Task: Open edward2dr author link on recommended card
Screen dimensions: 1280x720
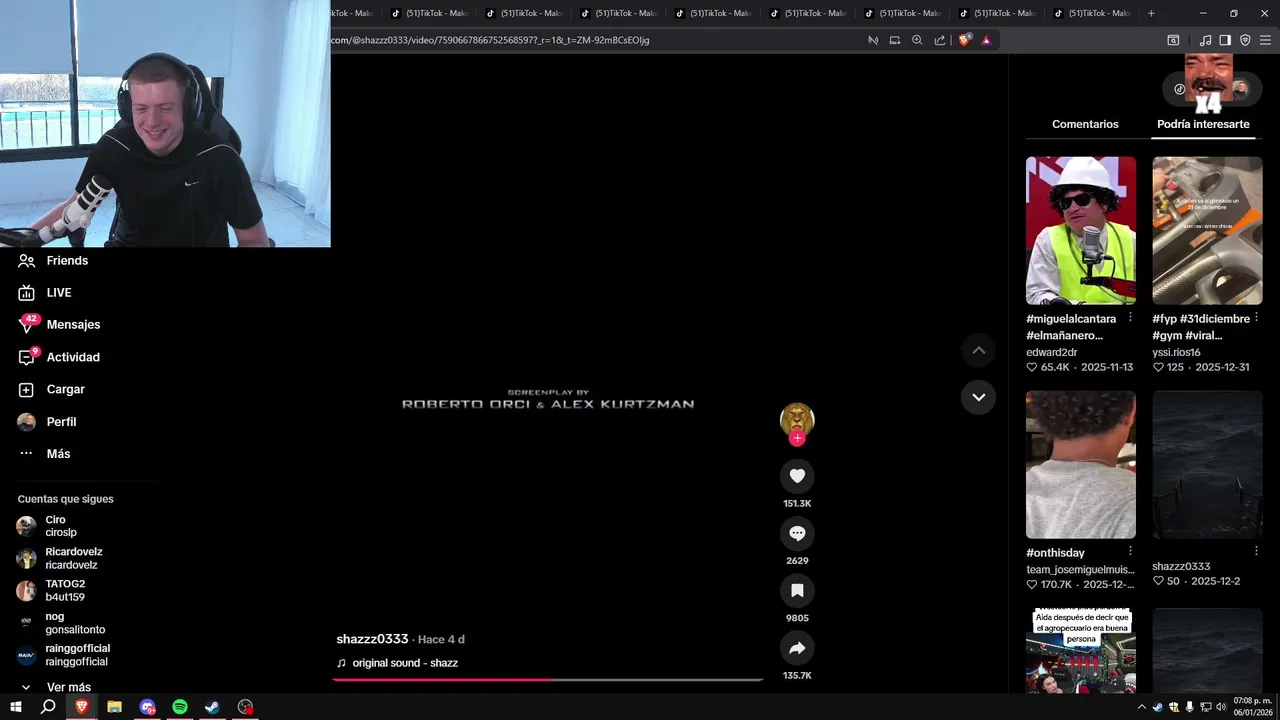Action: coord(1052,352)
